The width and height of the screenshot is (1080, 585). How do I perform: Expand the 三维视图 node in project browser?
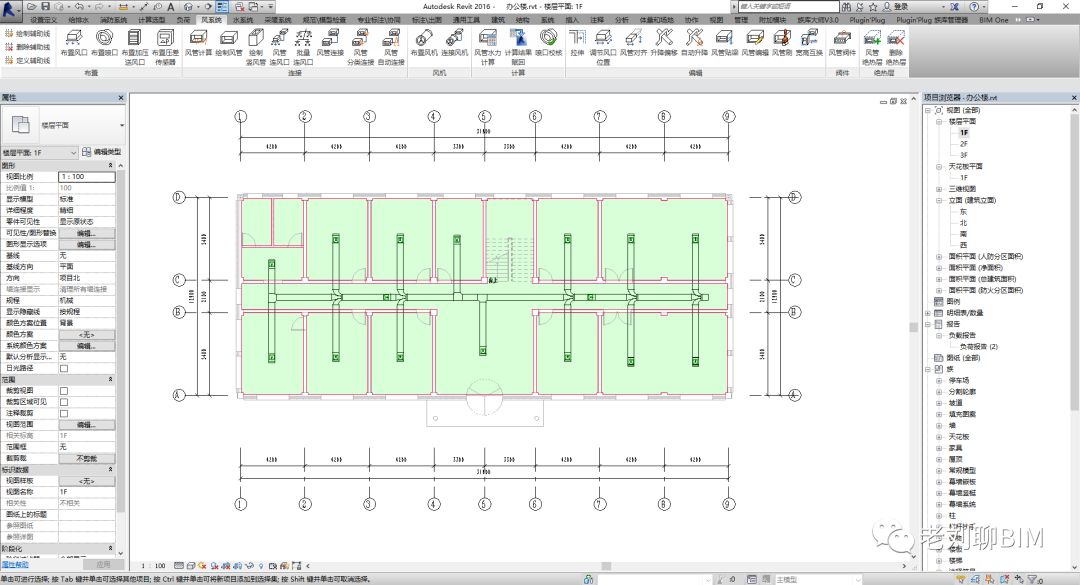[x=938, y=189]
